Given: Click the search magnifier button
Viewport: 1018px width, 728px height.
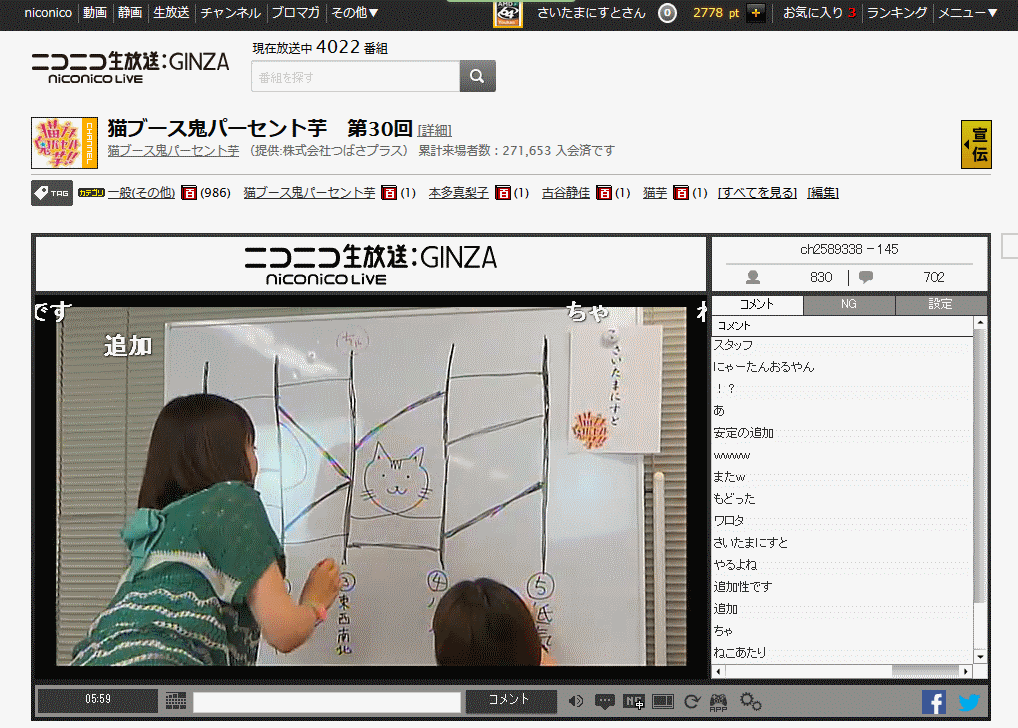Looking at the screenshot, I should (477, 76).
